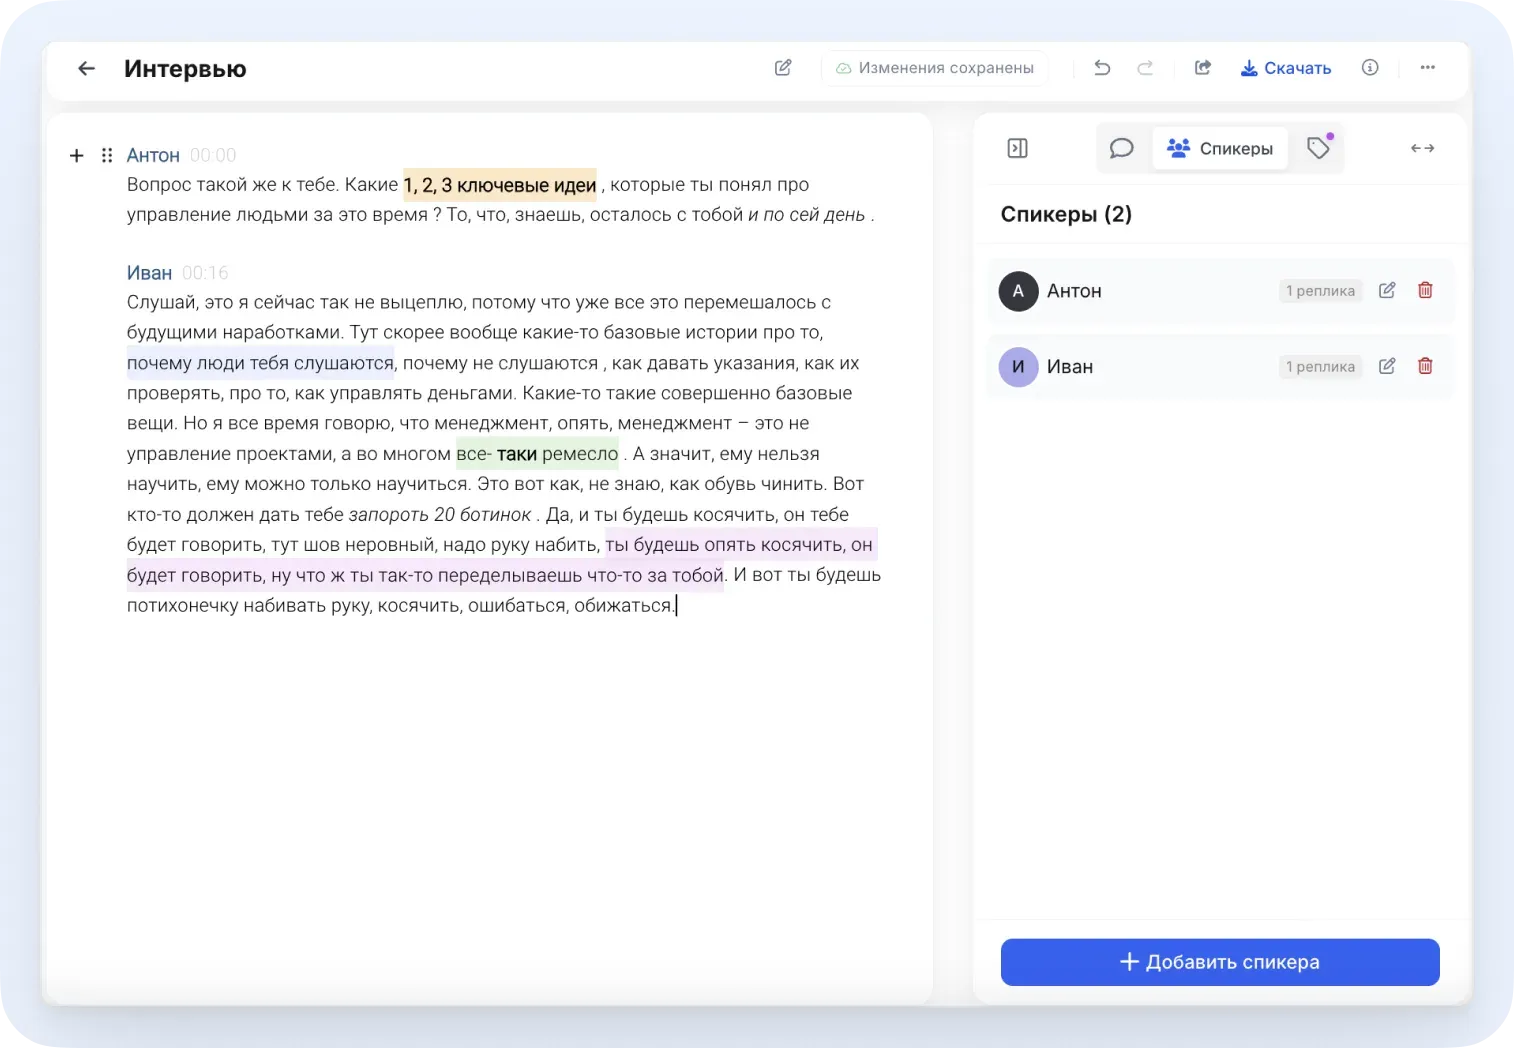The image size is (1514, 1048).
Task: Select the Спикеры tab
Action: pyautogui.click(x=1220, y=148)
